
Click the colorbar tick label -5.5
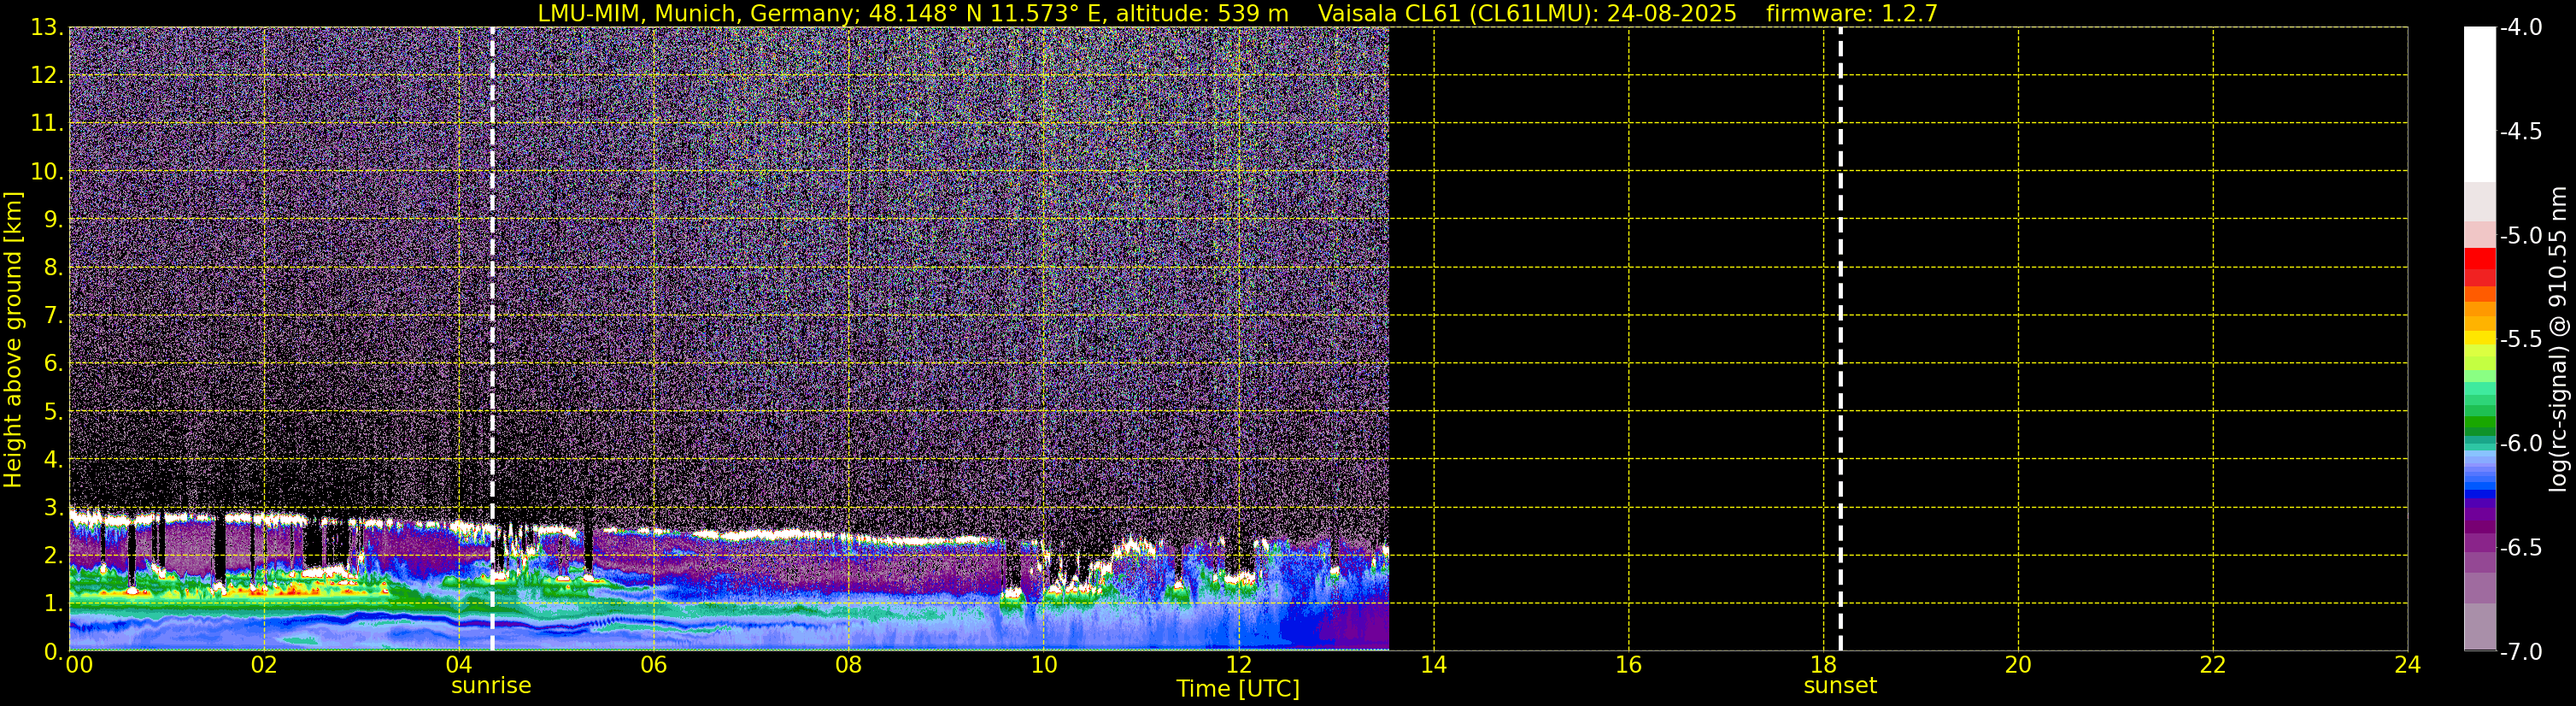click(2520, 339)
